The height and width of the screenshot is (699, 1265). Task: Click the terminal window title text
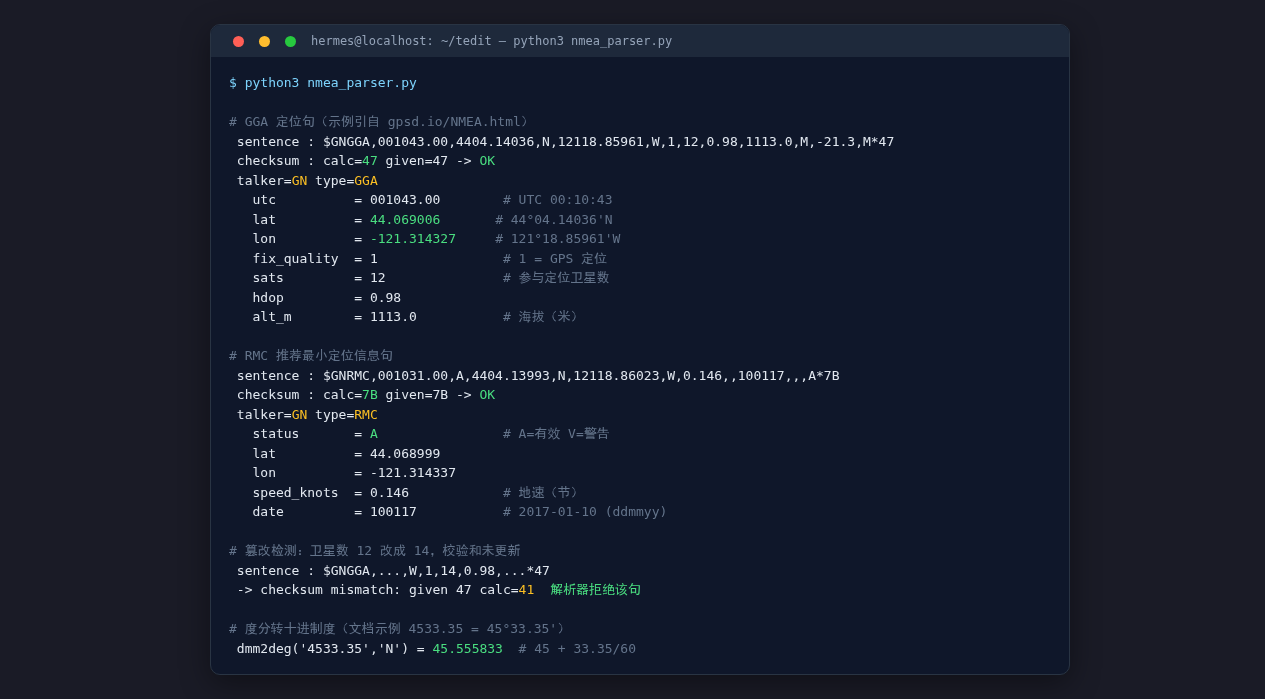coord(491,41)
